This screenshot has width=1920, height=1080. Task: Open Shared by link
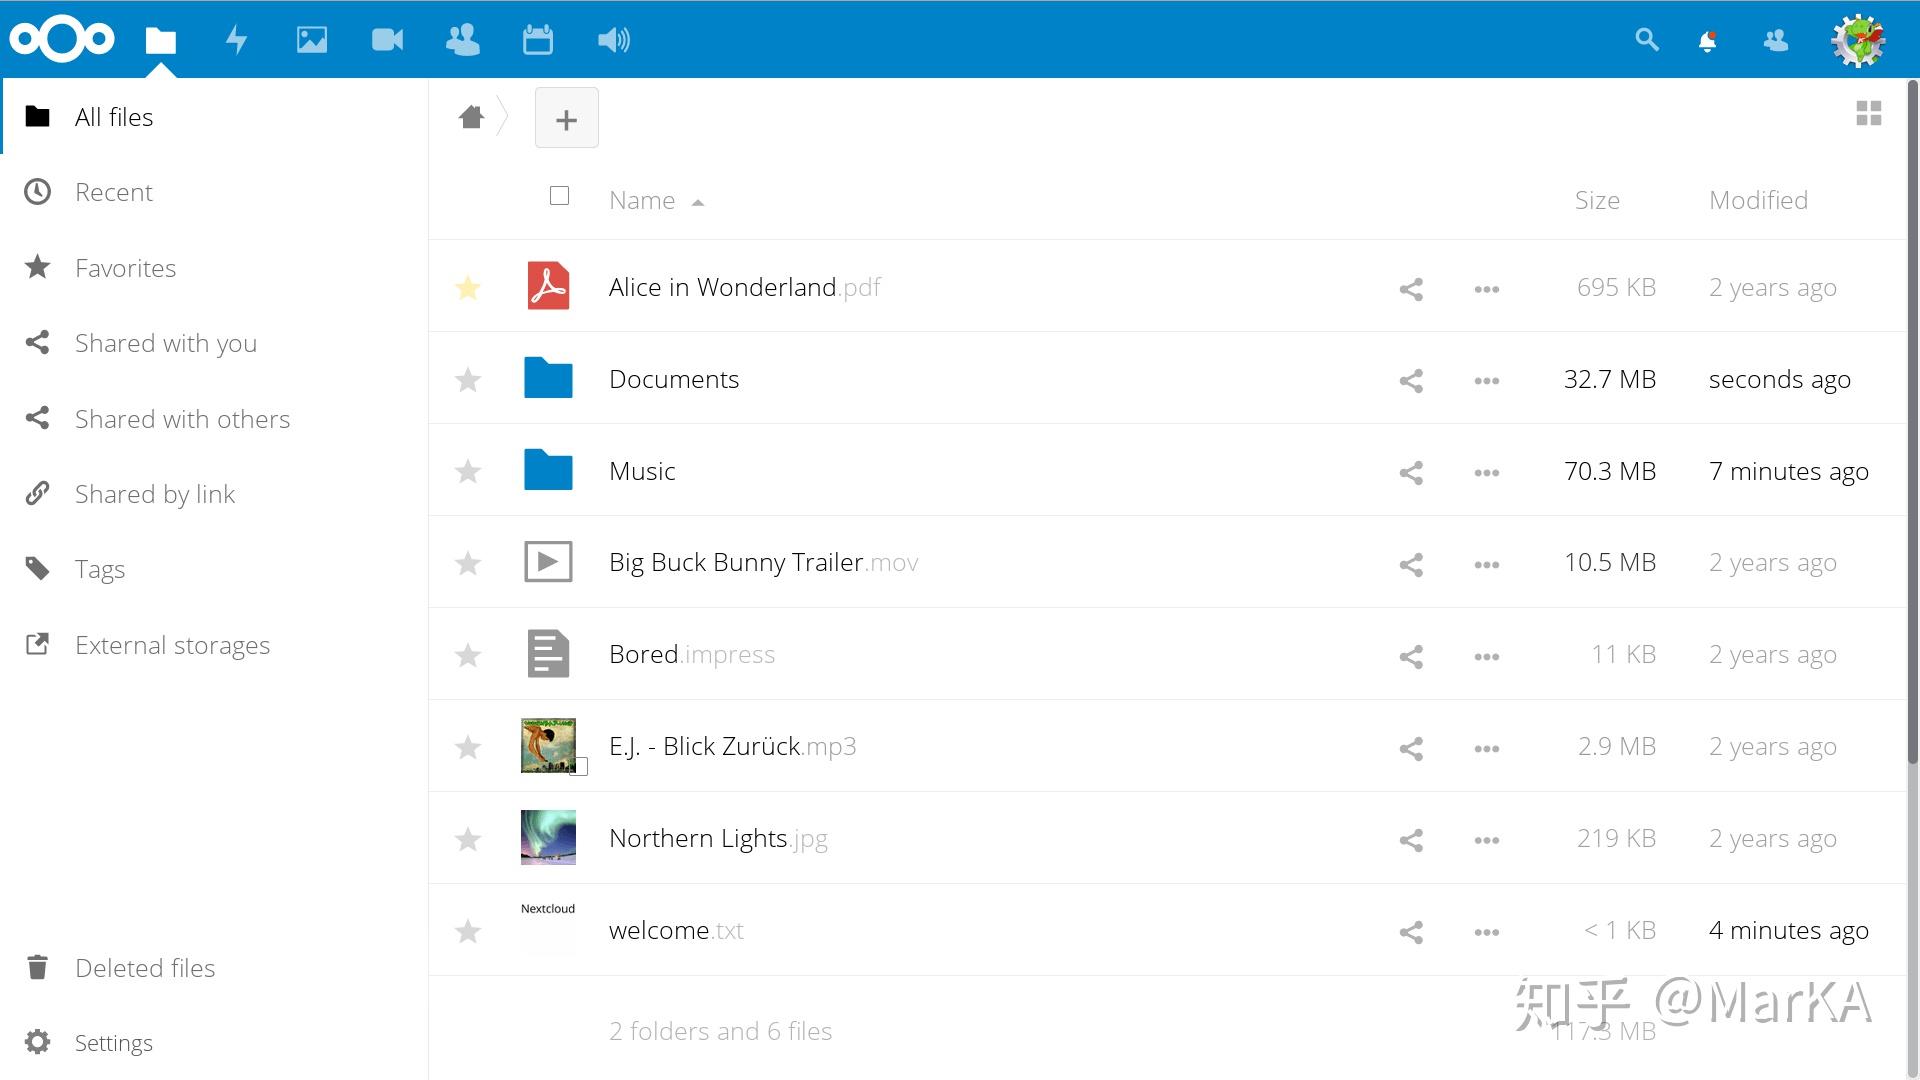point(214,494)
